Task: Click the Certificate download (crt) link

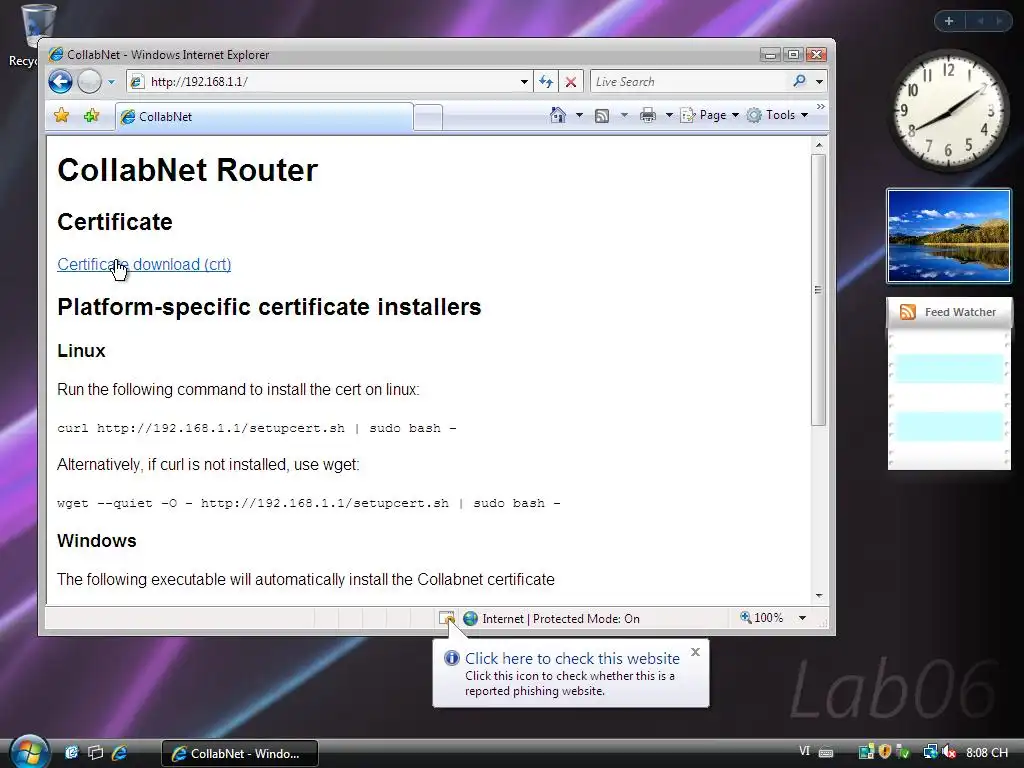Action: (144, 264)
